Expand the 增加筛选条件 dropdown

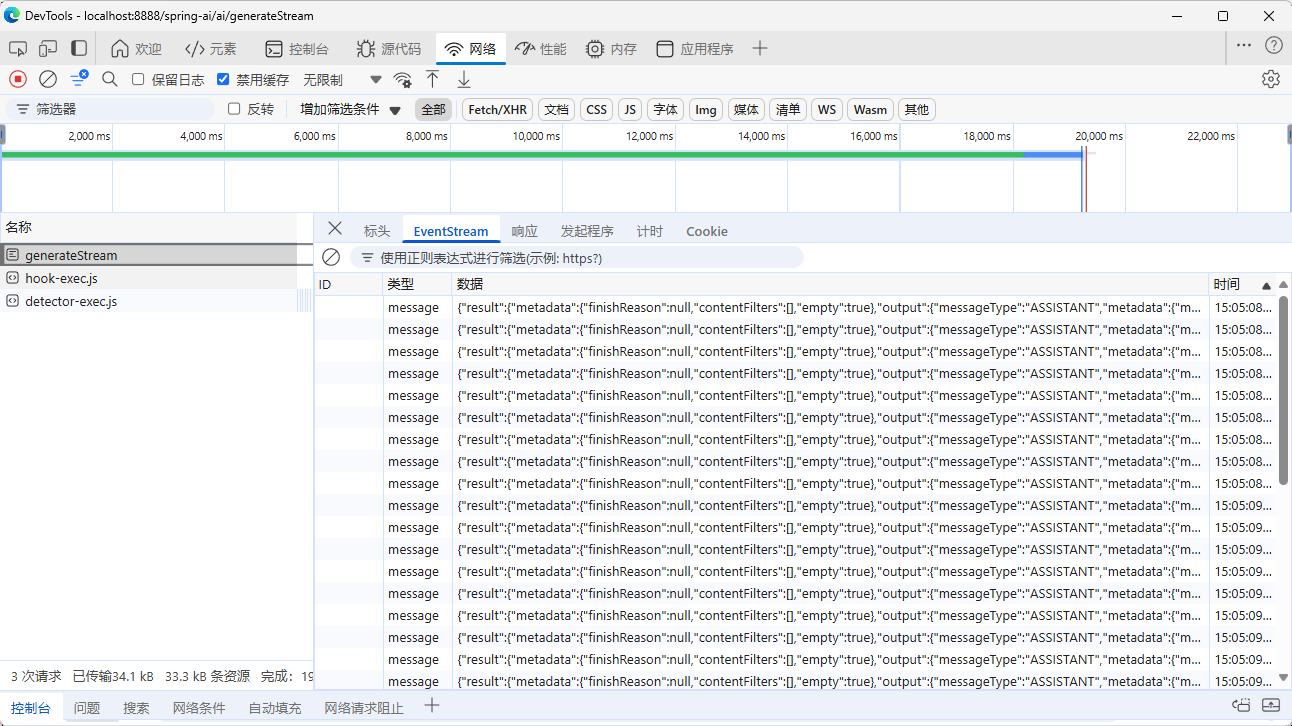click(x=350, y=109)
